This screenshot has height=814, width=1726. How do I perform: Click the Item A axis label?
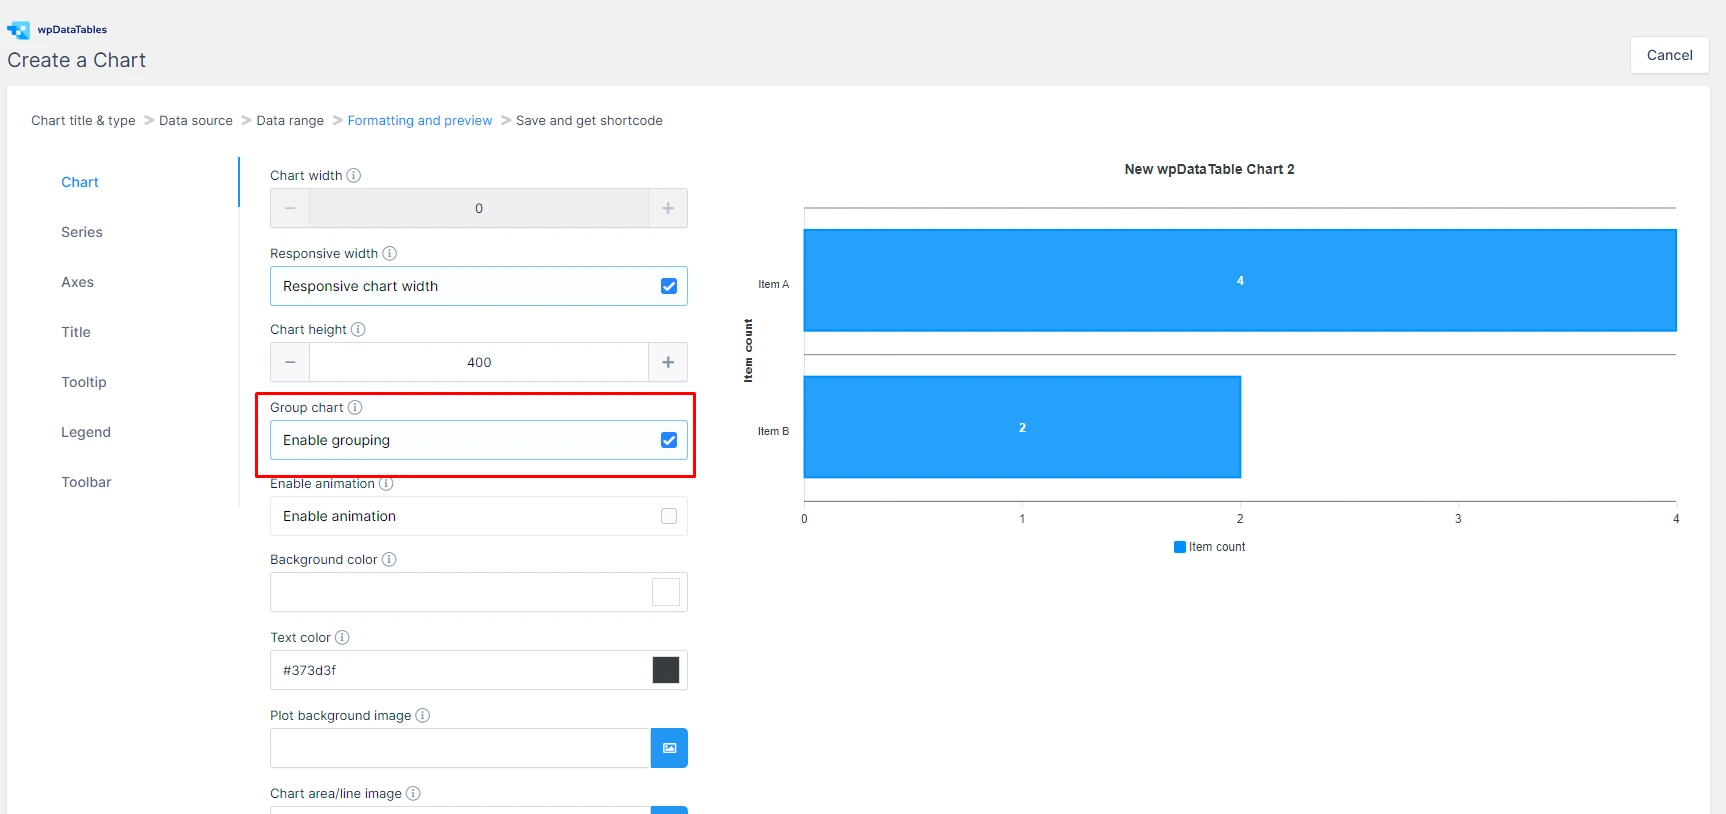pos(773,284)
